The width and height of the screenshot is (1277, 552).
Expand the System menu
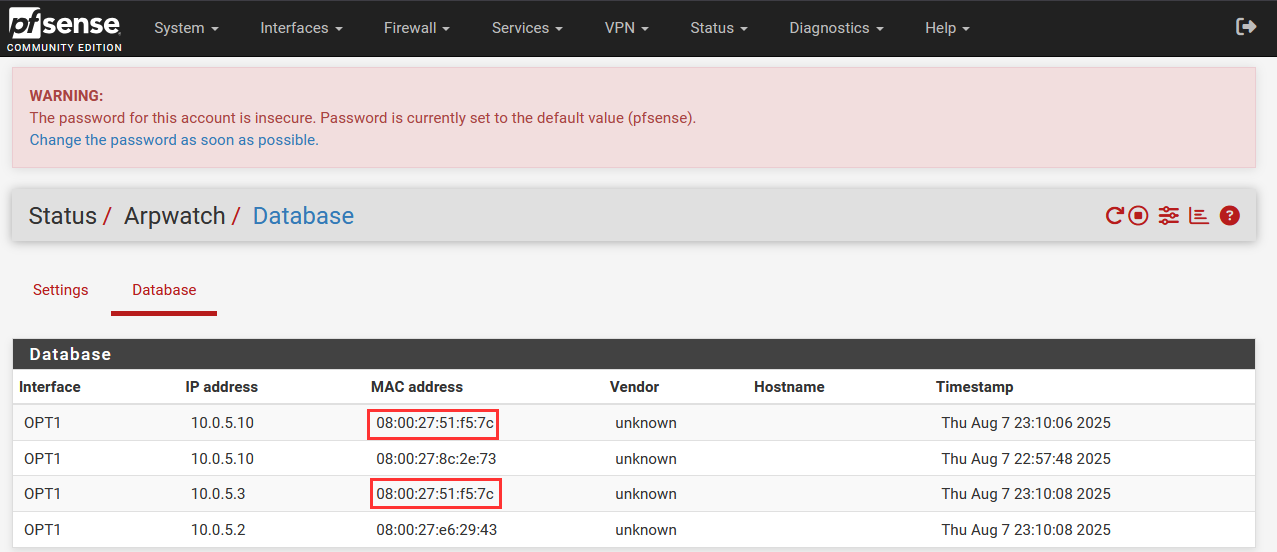[186, 28]
